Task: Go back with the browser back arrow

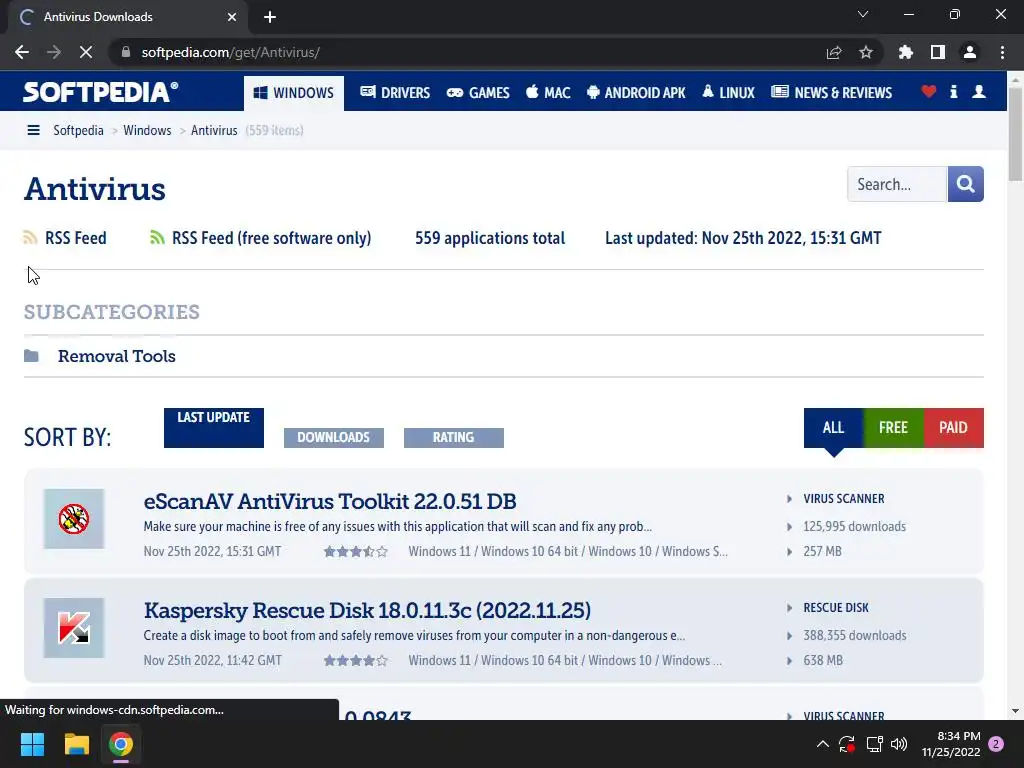Action: pyautogui.click(x=22, y=52)
